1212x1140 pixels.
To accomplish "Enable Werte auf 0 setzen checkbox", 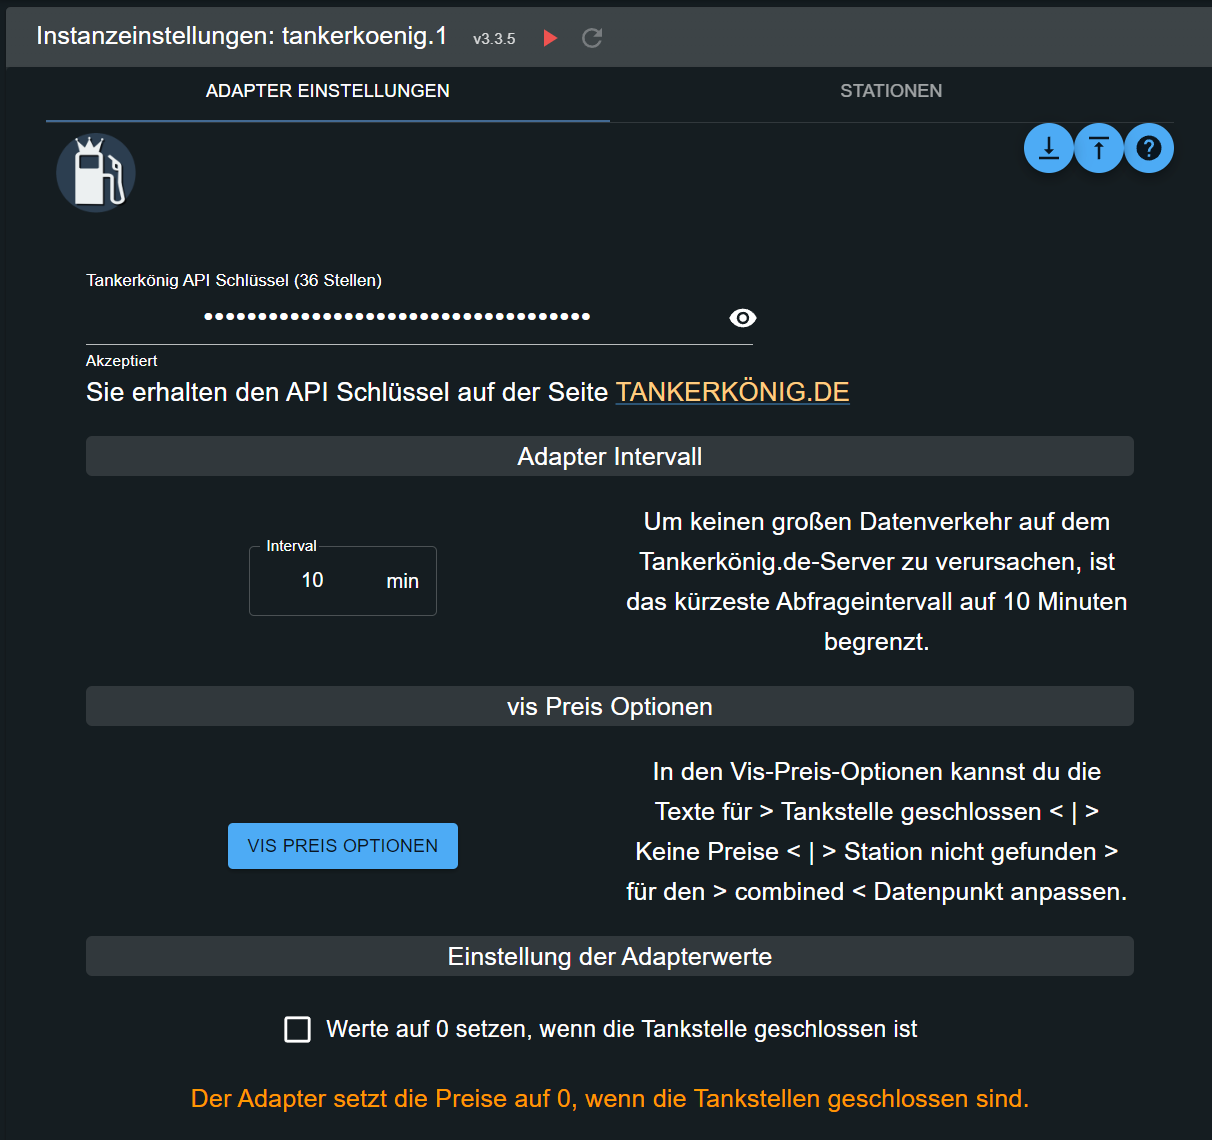I will [x=298, y=1029].
